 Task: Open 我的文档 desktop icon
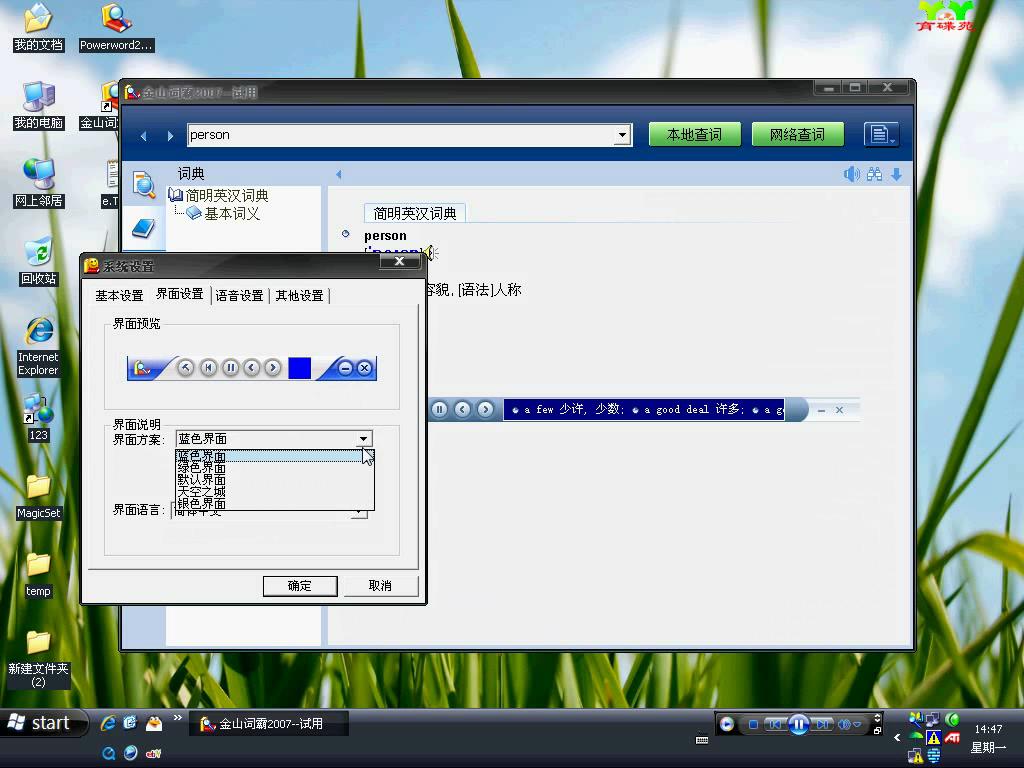(x=39, y=27)
